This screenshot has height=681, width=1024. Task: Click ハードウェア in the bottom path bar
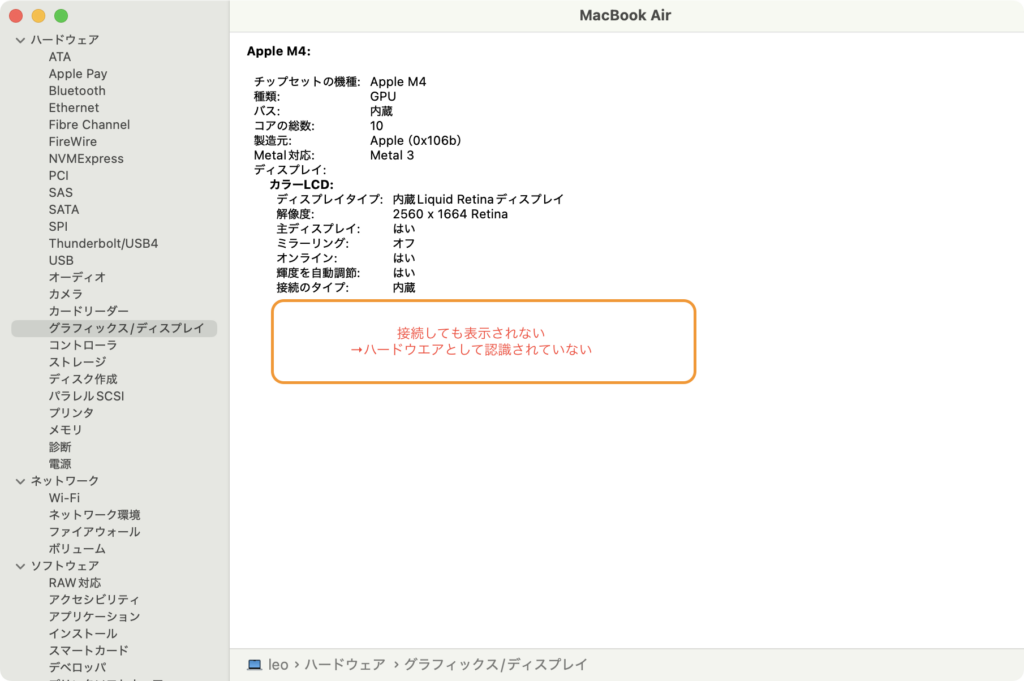pyautogui.click(x=344, y=664)
